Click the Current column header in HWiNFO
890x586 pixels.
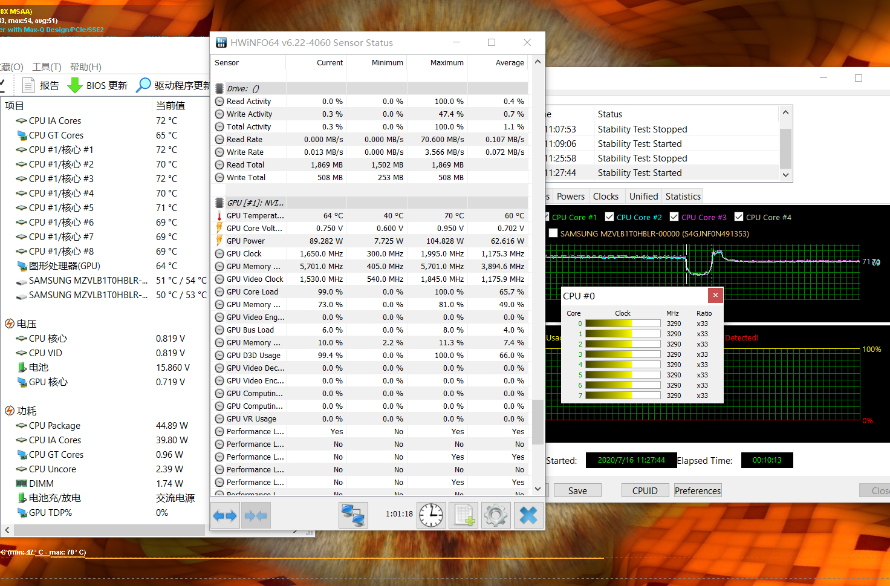coord(316,62)
